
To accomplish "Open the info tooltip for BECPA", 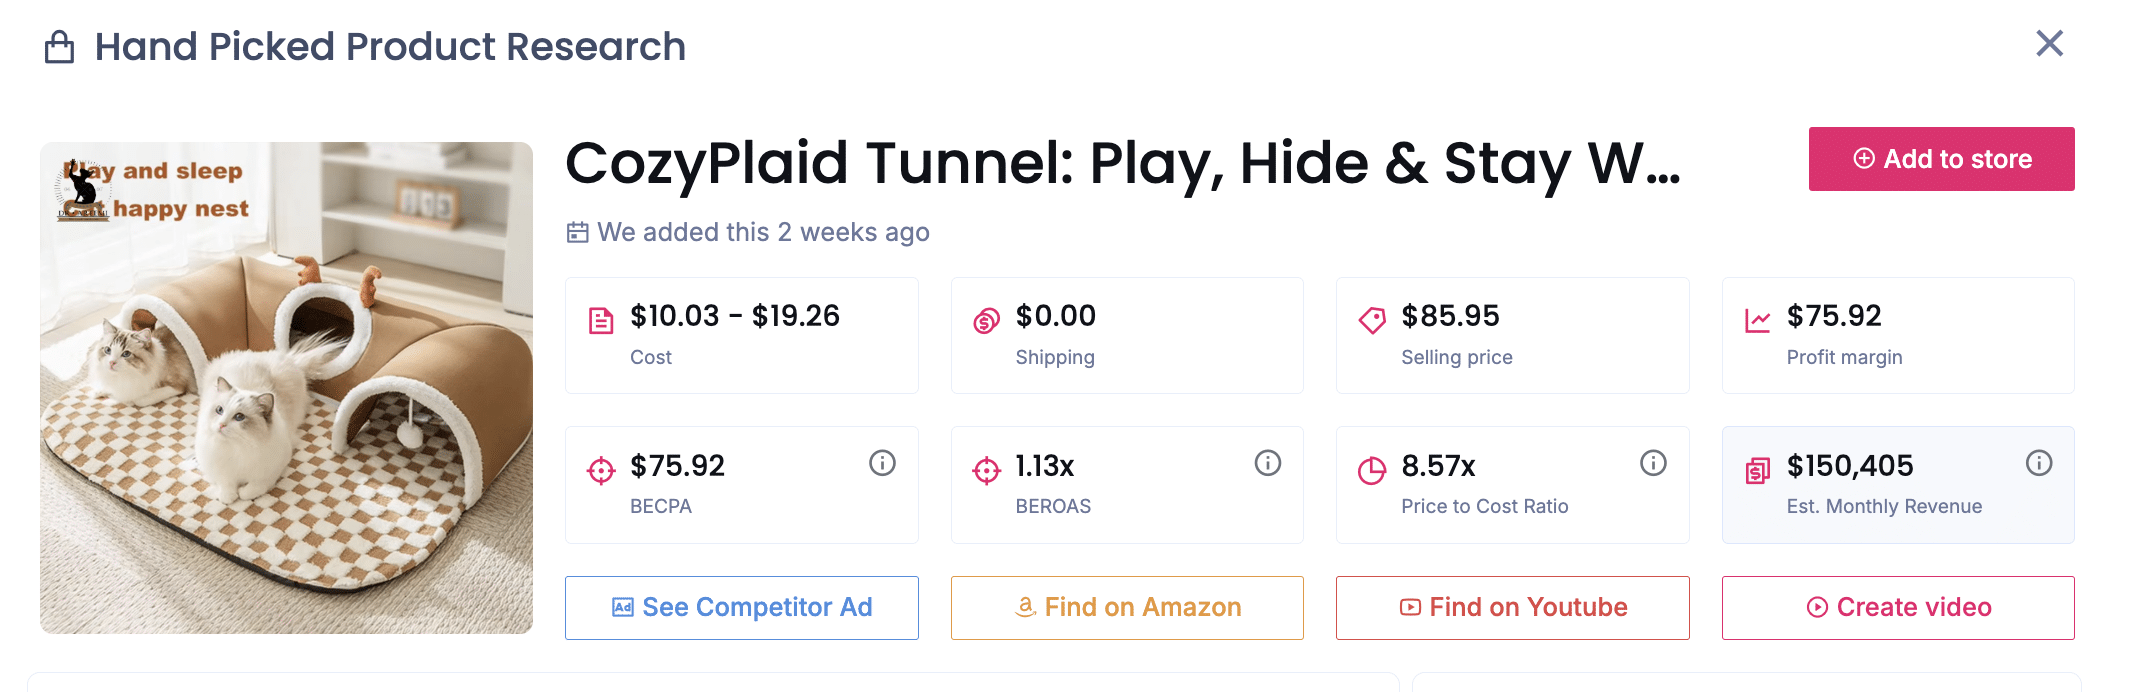I will click(x=881, y=463).
